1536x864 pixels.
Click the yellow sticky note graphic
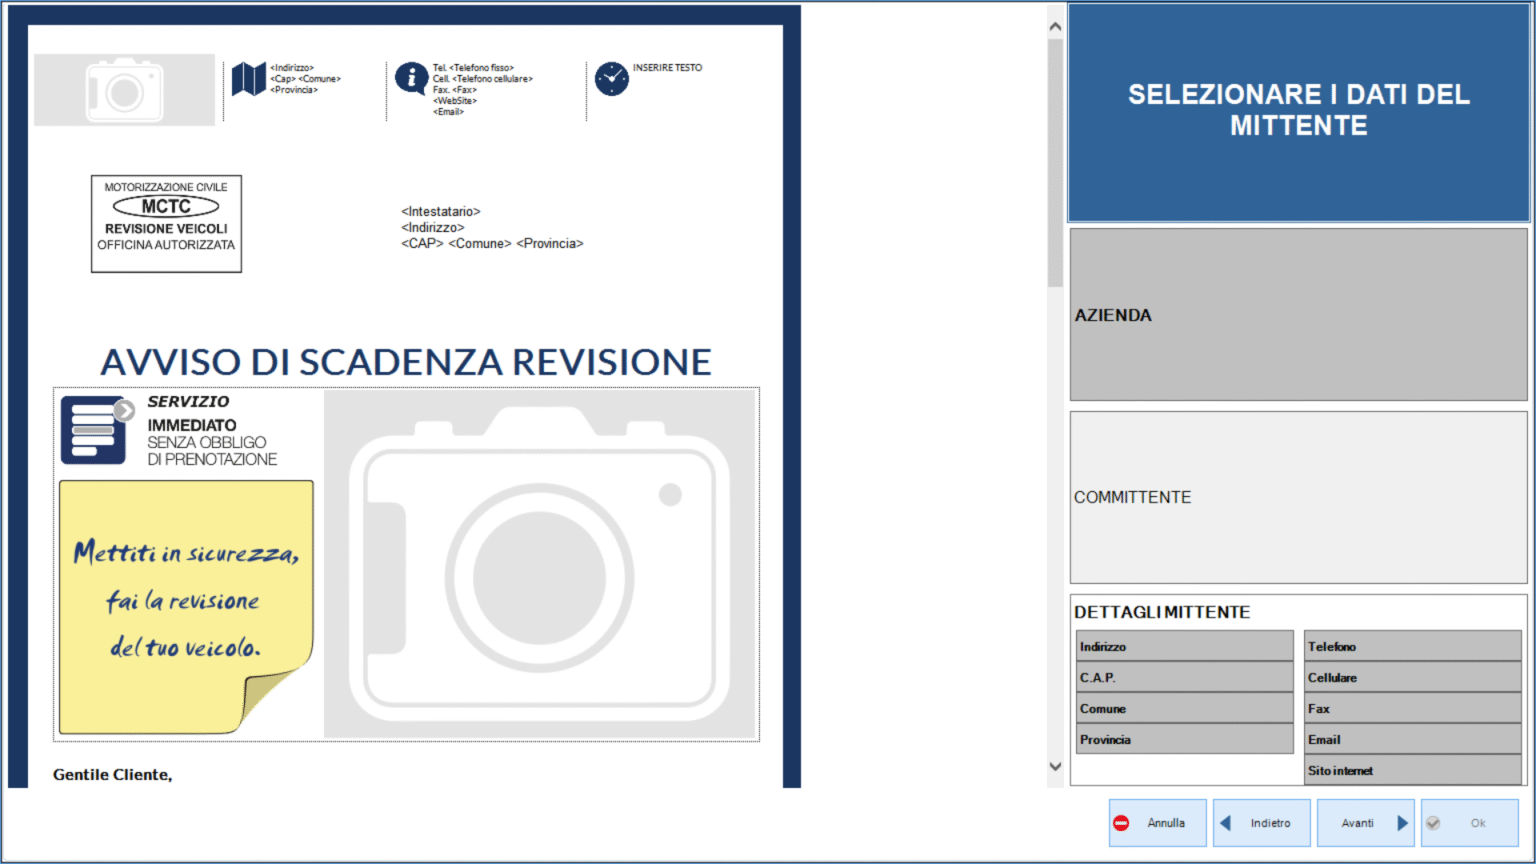tap(186, 606)
